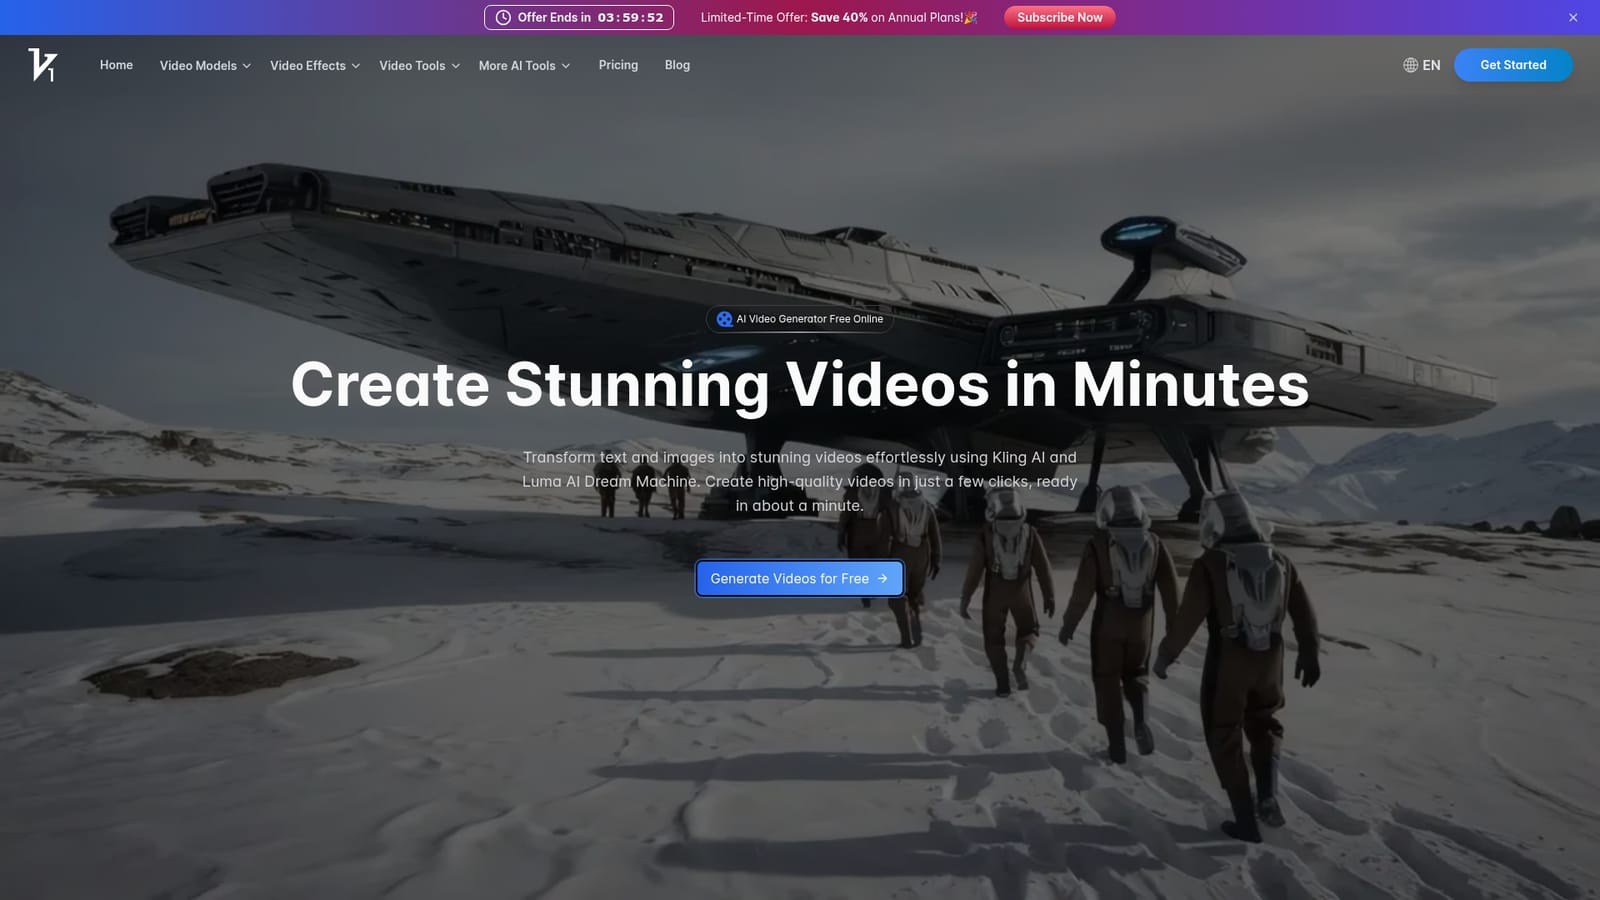Expand the Video Effects dropdown
The width and height of the screenshot is (1600, 900).
pos(315,65)
